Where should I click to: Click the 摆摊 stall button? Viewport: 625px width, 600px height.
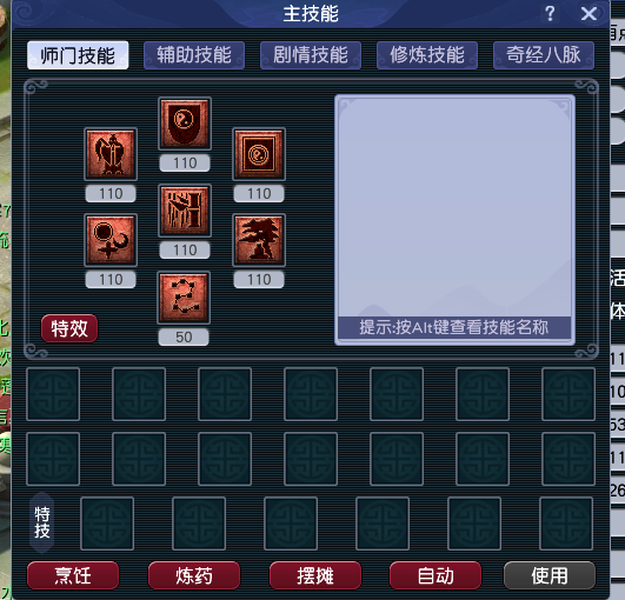[x=315, y=575]
